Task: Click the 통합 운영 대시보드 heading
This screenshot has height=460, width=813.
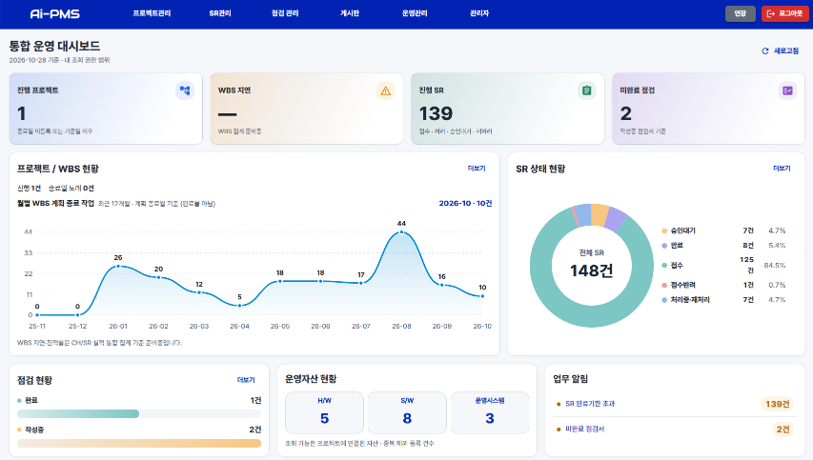Action: point(54,46)
